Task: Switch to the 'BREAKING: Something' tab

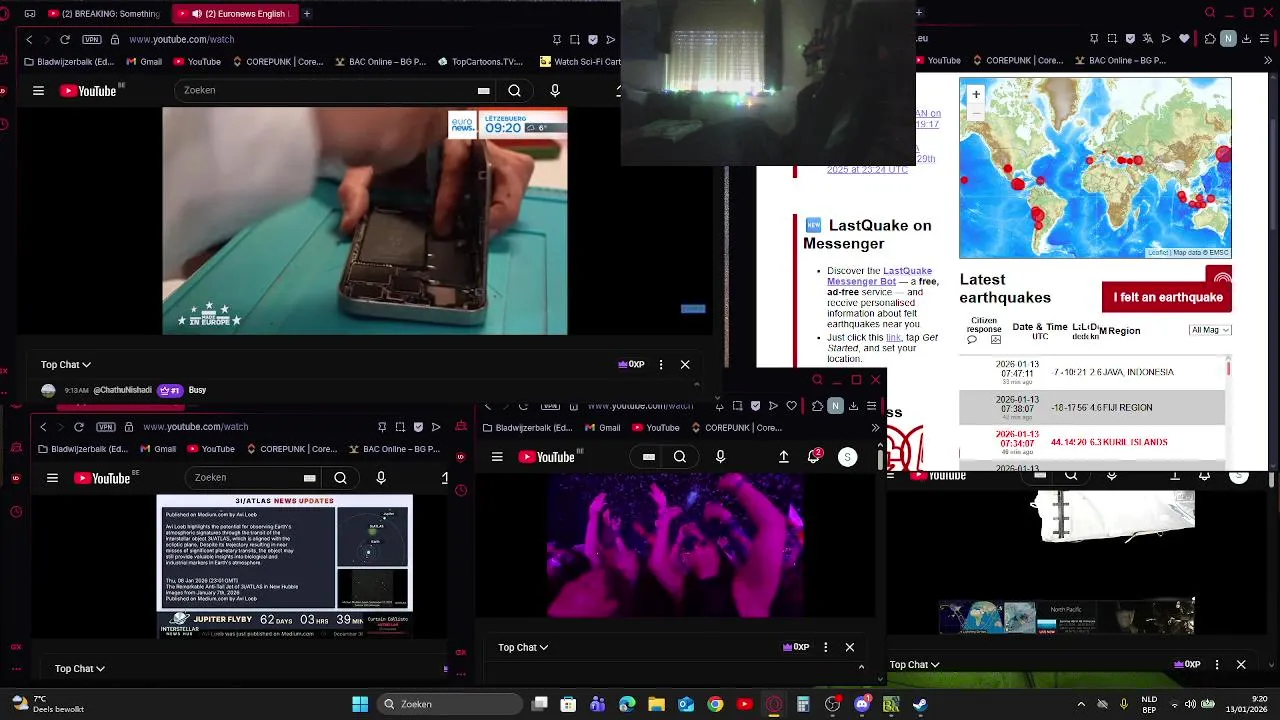Action: 104,14
